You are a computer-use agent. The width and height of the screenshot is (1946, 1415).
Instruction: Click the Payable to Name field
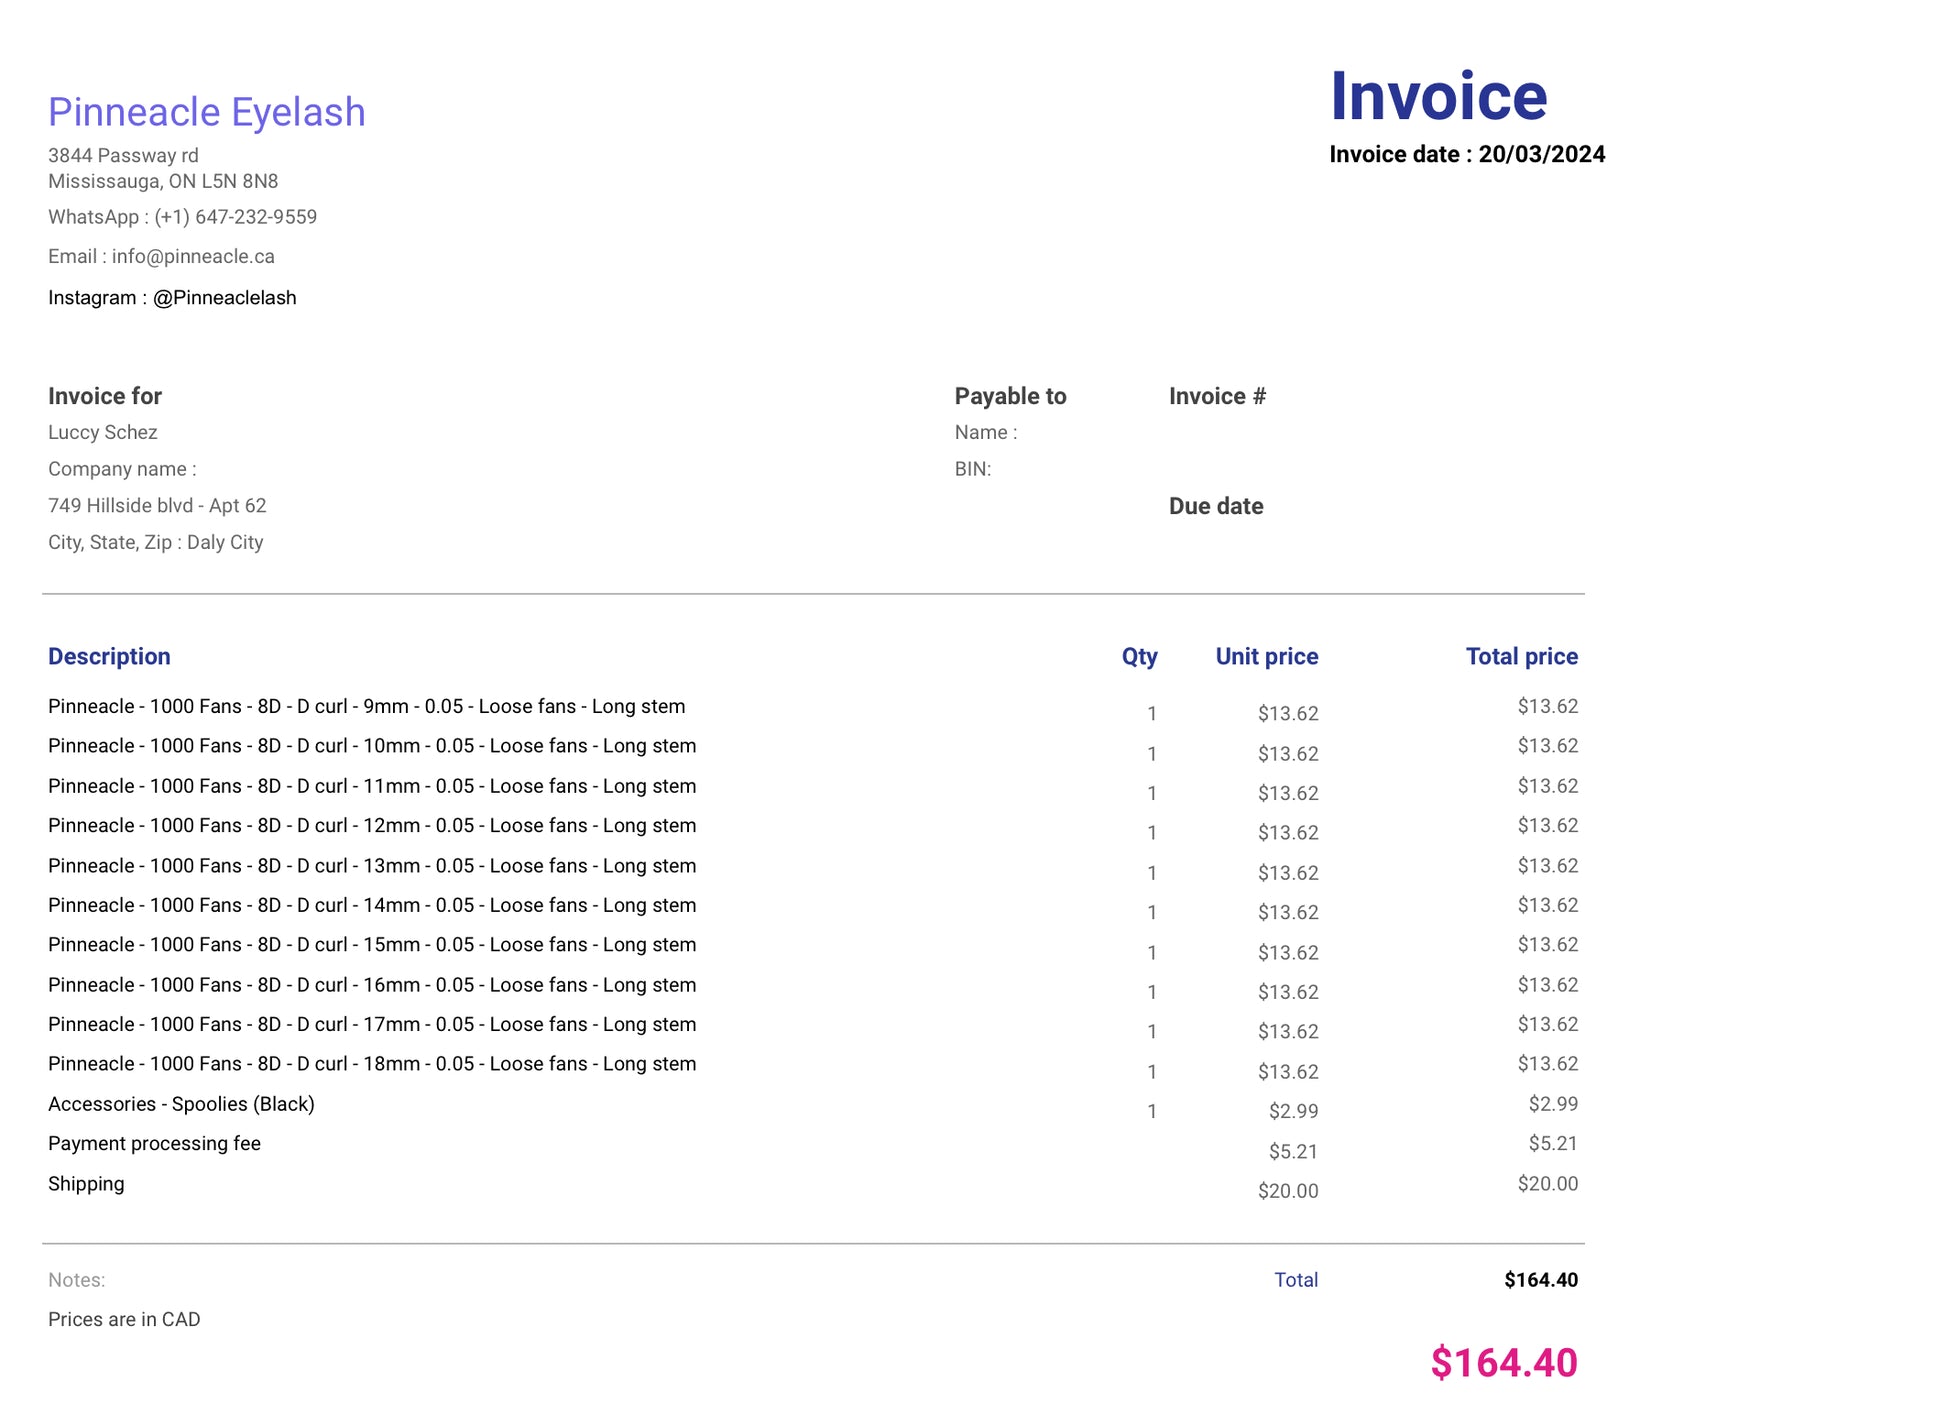coord(985,432)
